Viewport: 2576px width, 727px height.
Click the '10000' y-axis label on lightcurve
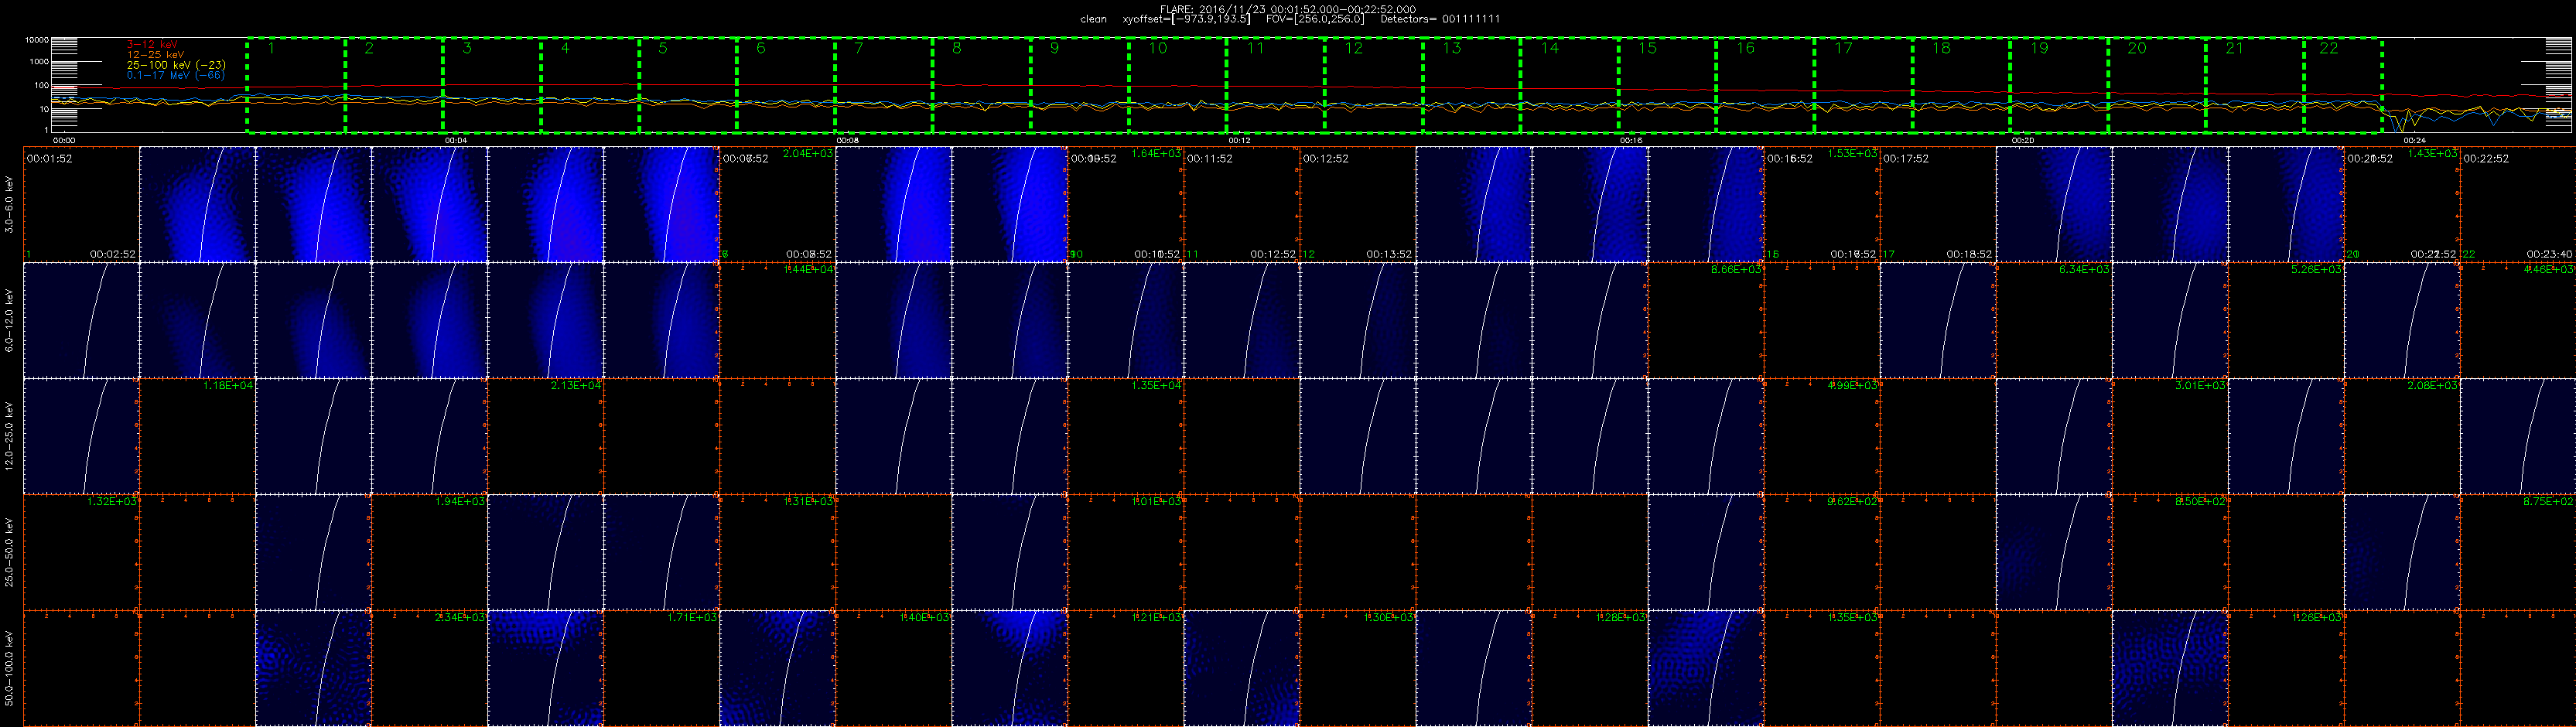coord(37,41)
